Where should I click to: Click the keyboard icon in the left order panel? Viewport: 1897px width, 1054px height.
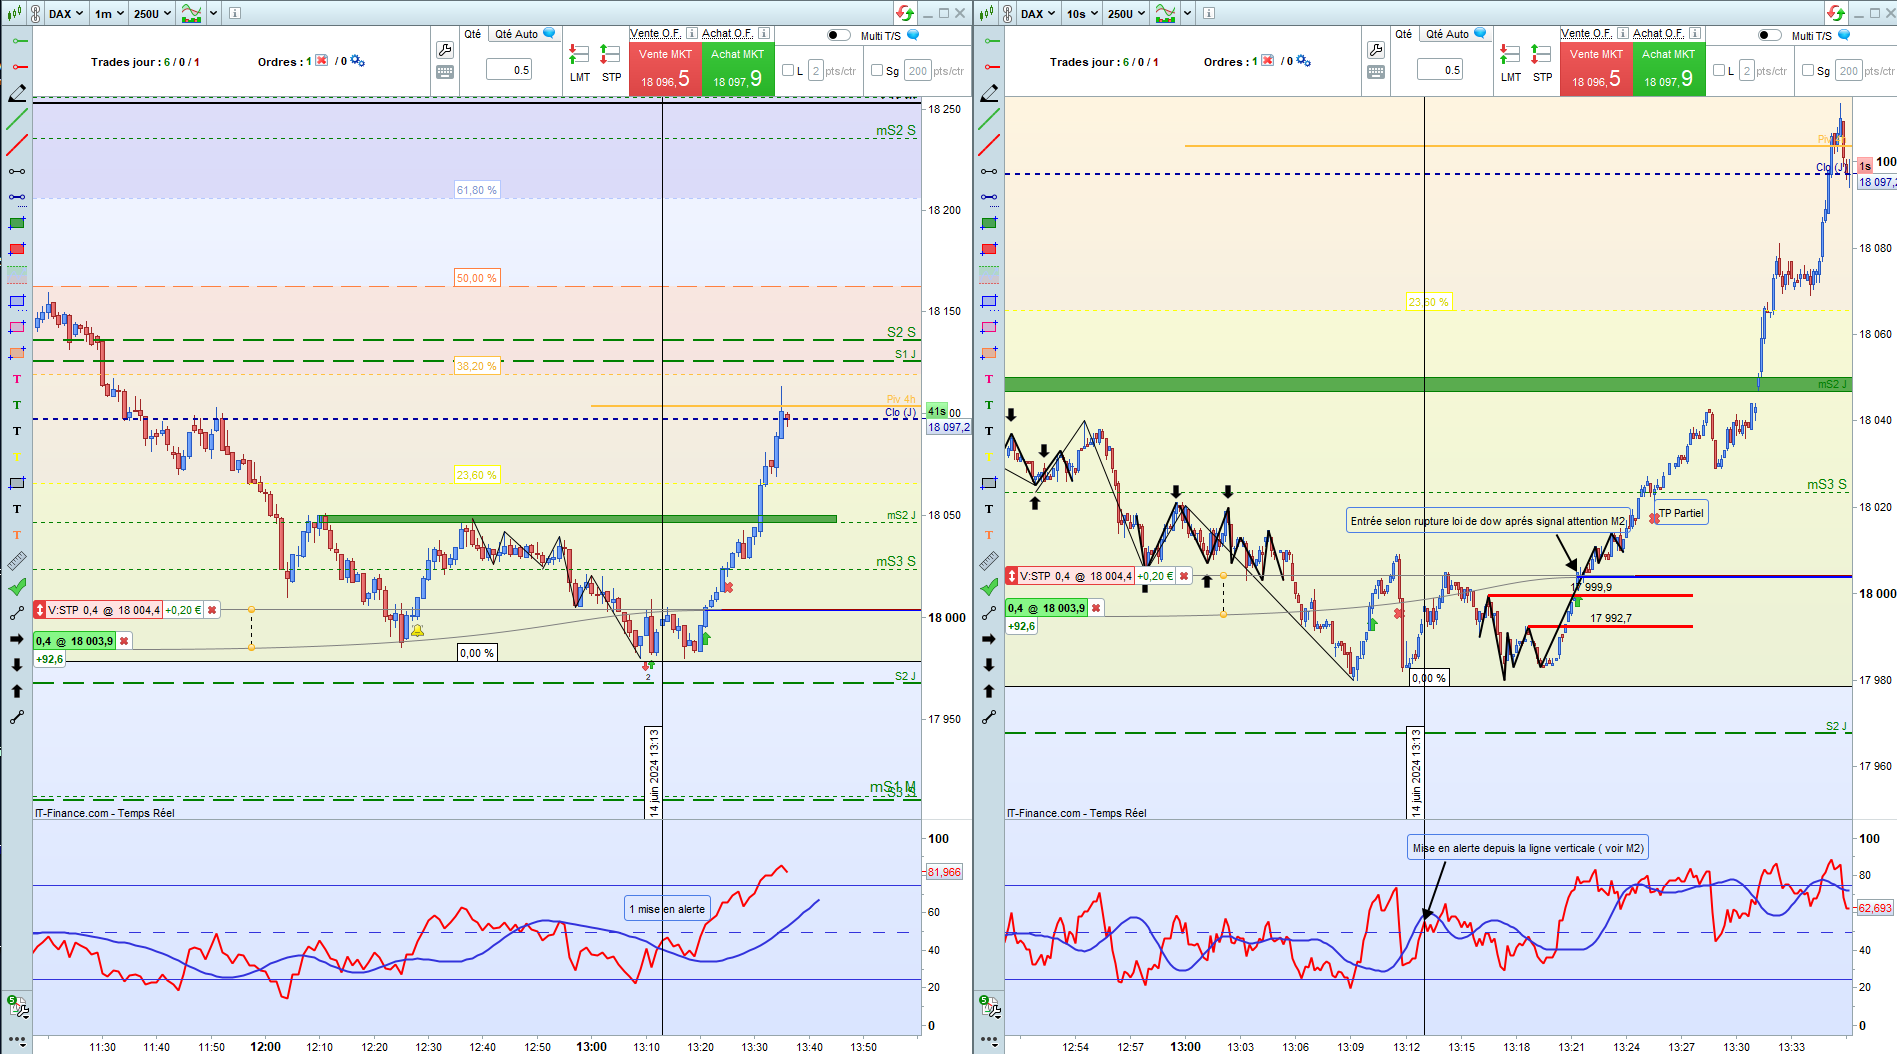click(445, 72)
